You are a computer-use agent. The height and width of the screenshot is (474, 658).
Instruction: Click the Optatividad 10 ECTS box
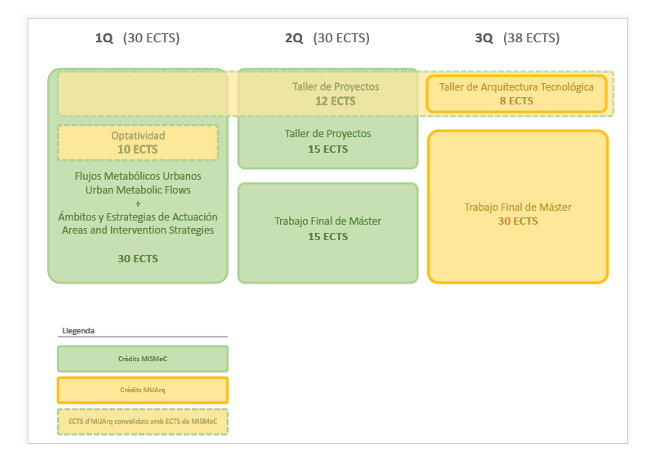pyautogui.click(x=138, y=142)
